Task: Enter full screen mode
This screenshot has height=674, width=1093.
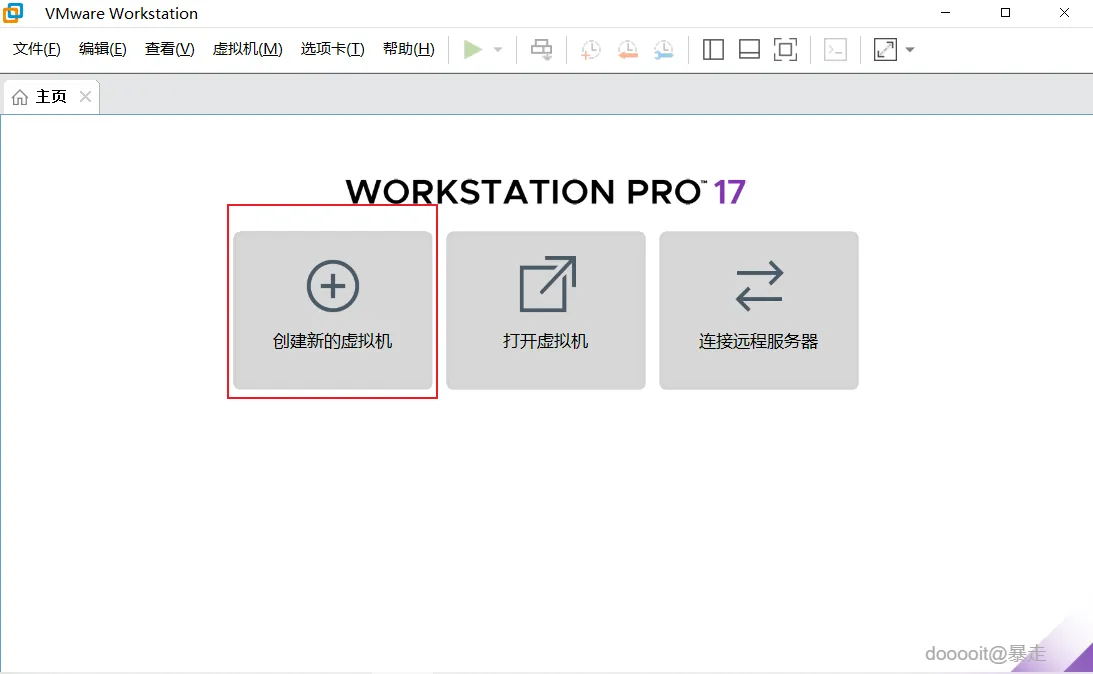Action: (x=884, y=49)
